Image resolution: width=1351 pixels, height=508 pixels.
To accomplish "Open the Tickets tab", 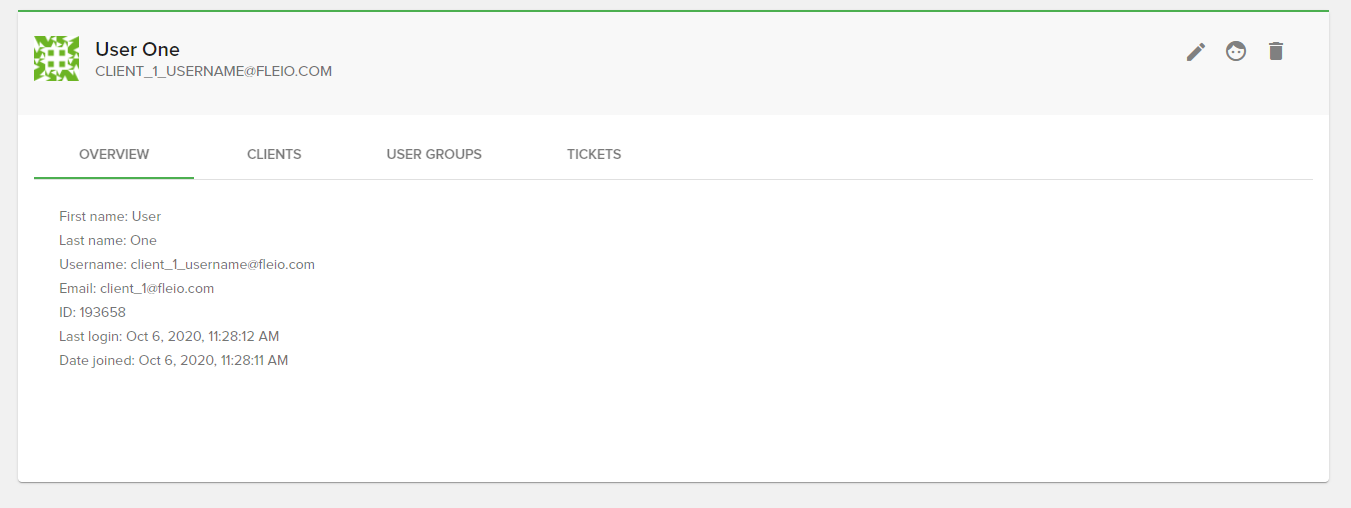I will point(594,154).
